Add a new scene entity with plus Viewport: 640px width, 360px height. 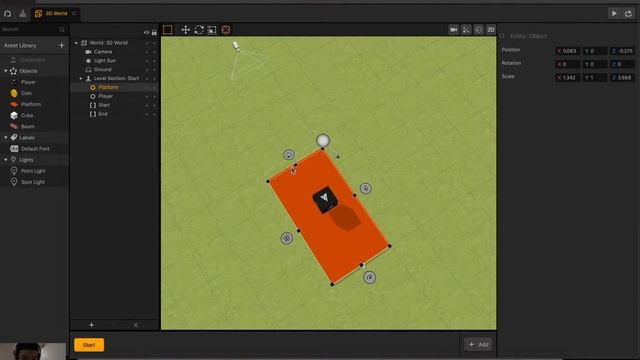click(91, 325)
